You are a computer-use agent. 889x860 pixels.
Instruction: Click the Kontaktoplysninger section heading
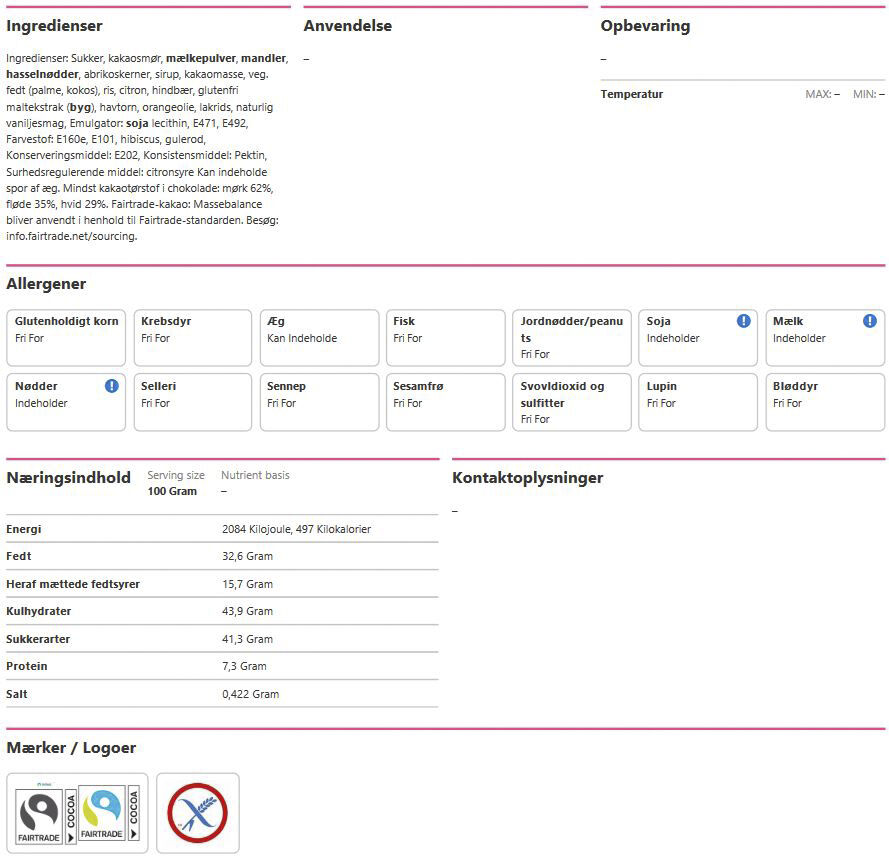pyautogui.click(x=528, y=478)
